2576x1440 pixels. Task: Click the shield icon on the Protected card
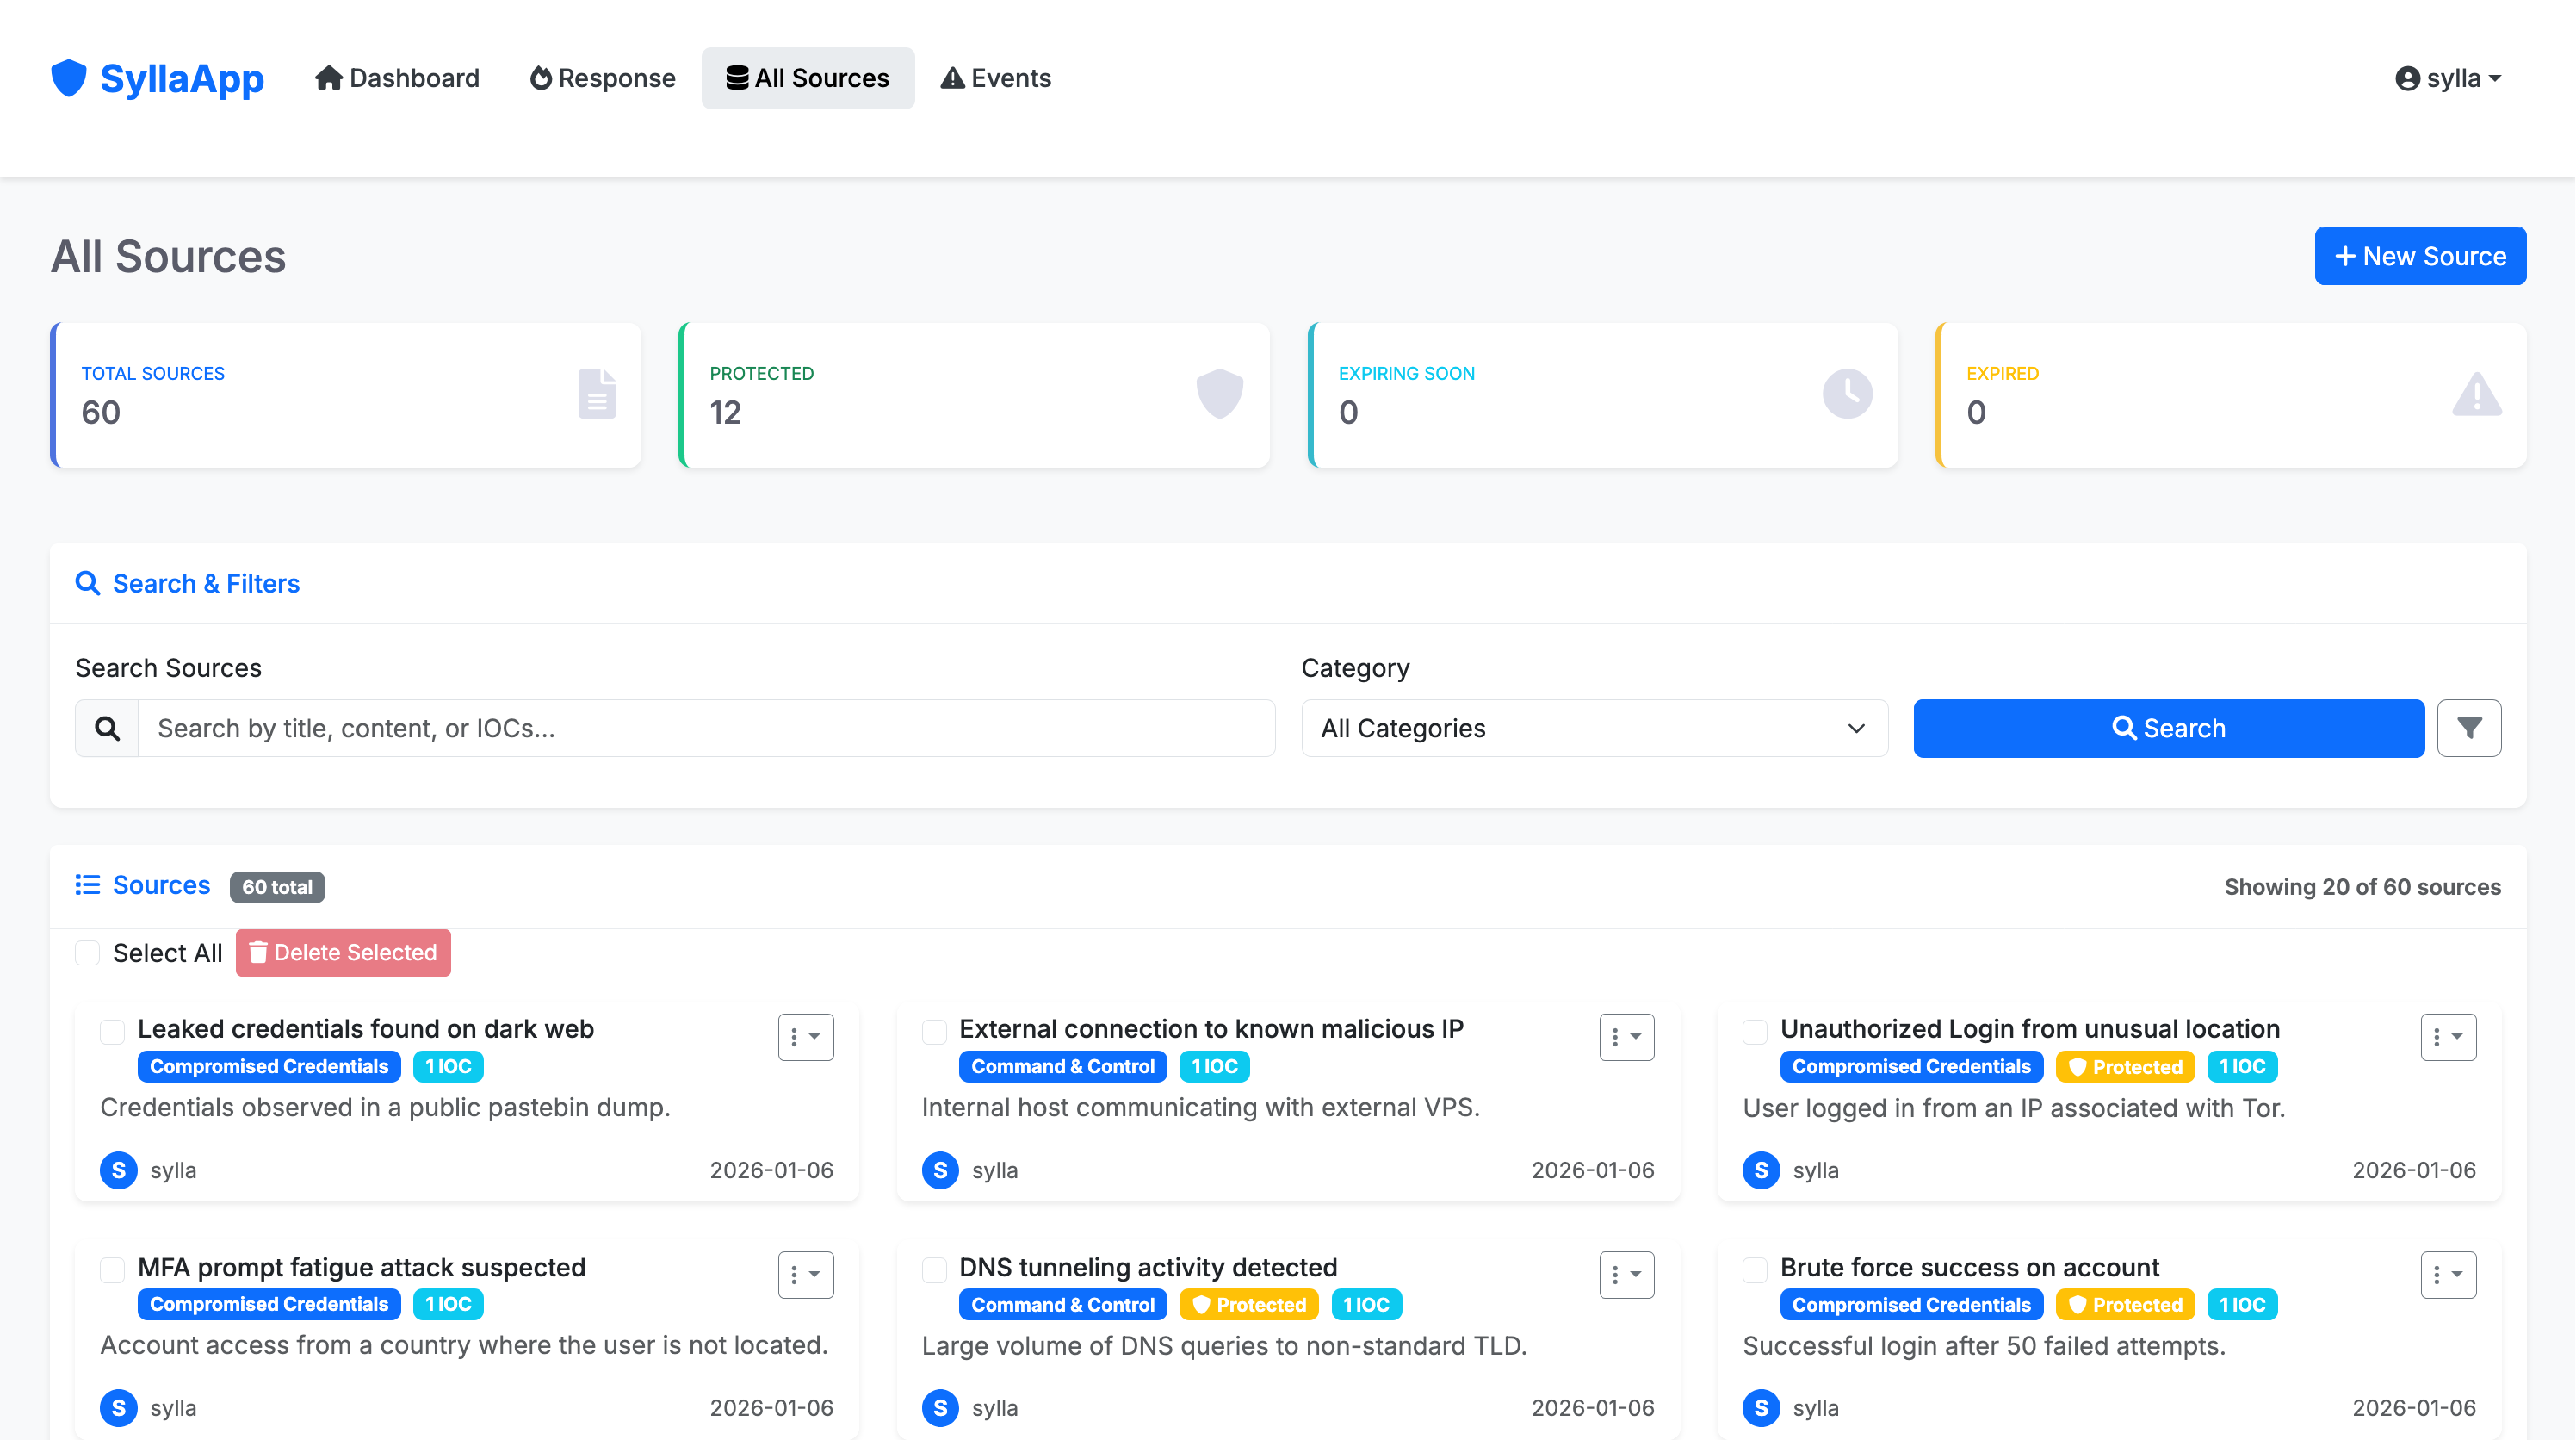[x=1220, y=393]
